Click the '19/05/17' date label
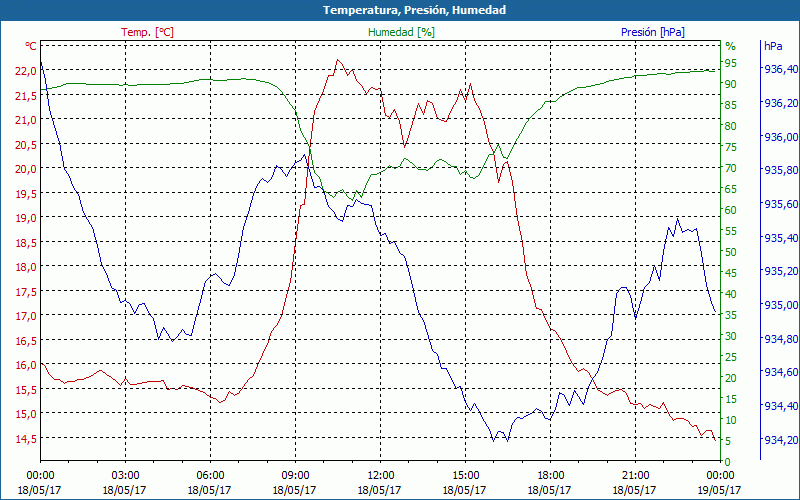Screen dimensions: 800x500 (719, 490)
